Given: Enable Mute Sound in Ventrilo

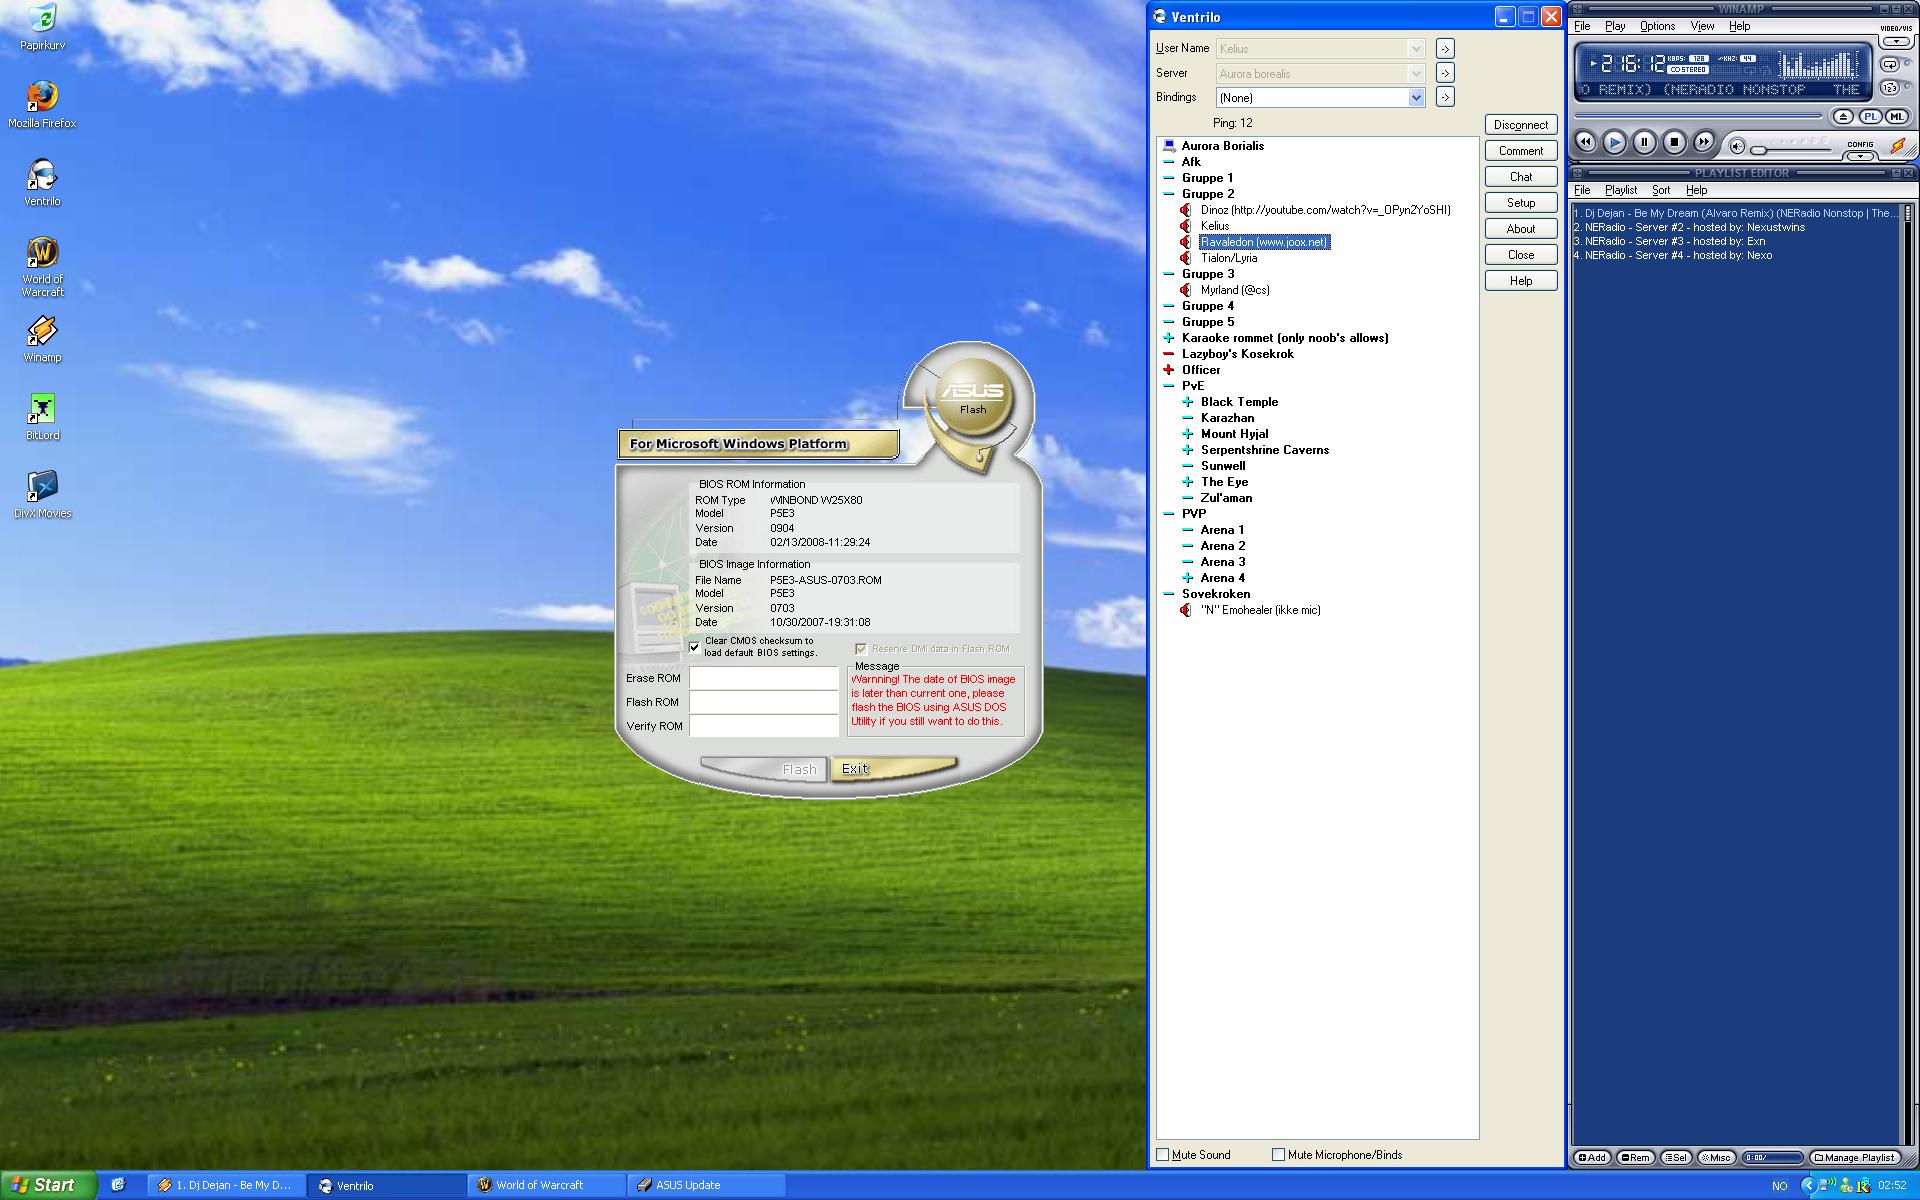Looking at the screenshot, I should pyautogui.click(x=1163, y=1155).
